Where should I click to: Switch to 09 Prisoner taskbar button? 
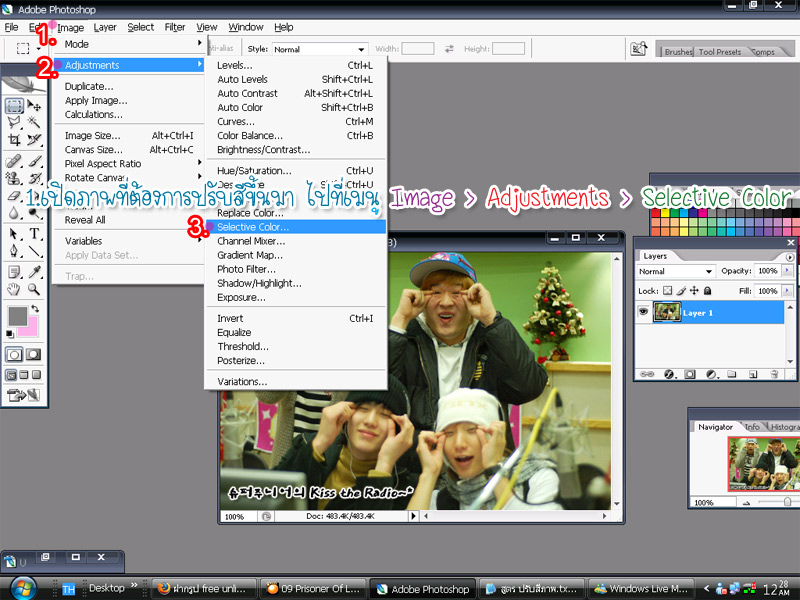point(313,589)
